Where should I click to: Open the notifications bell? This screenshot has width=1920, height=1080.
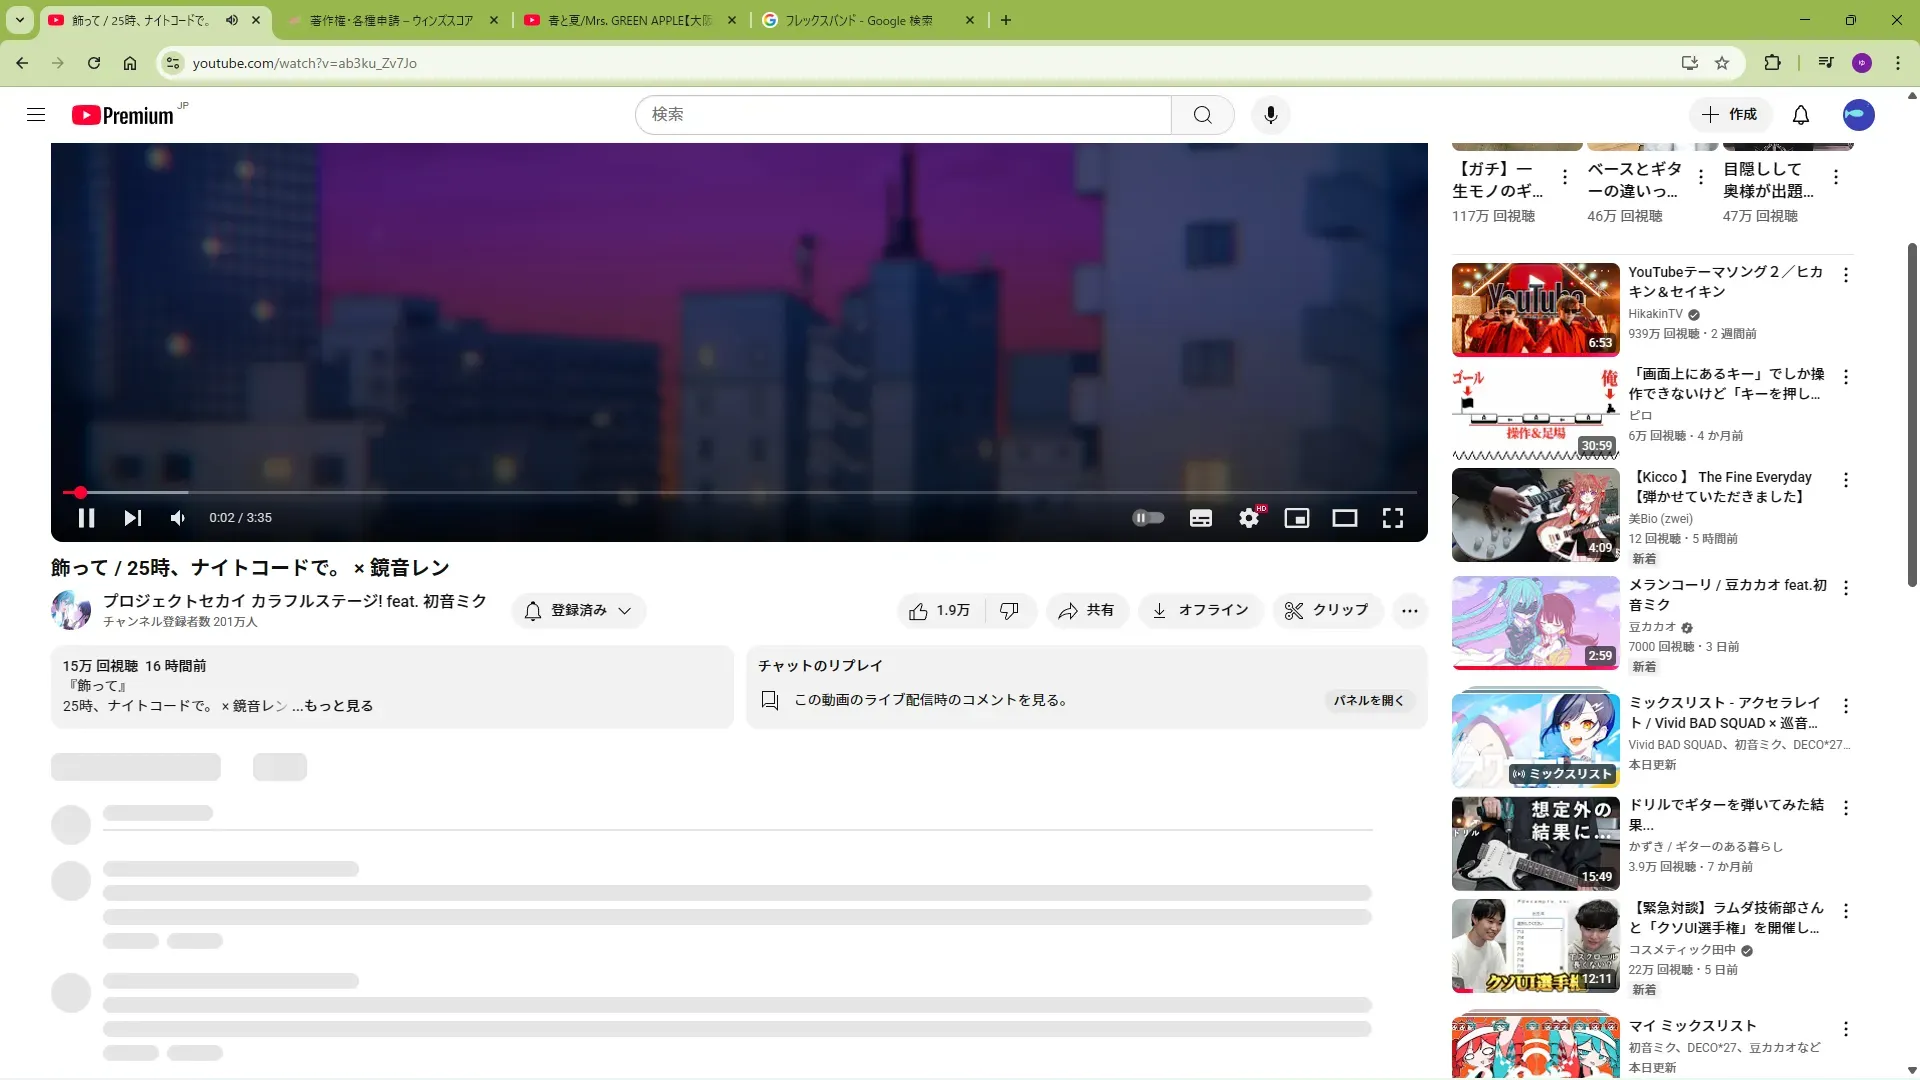tap(1801, 115)
